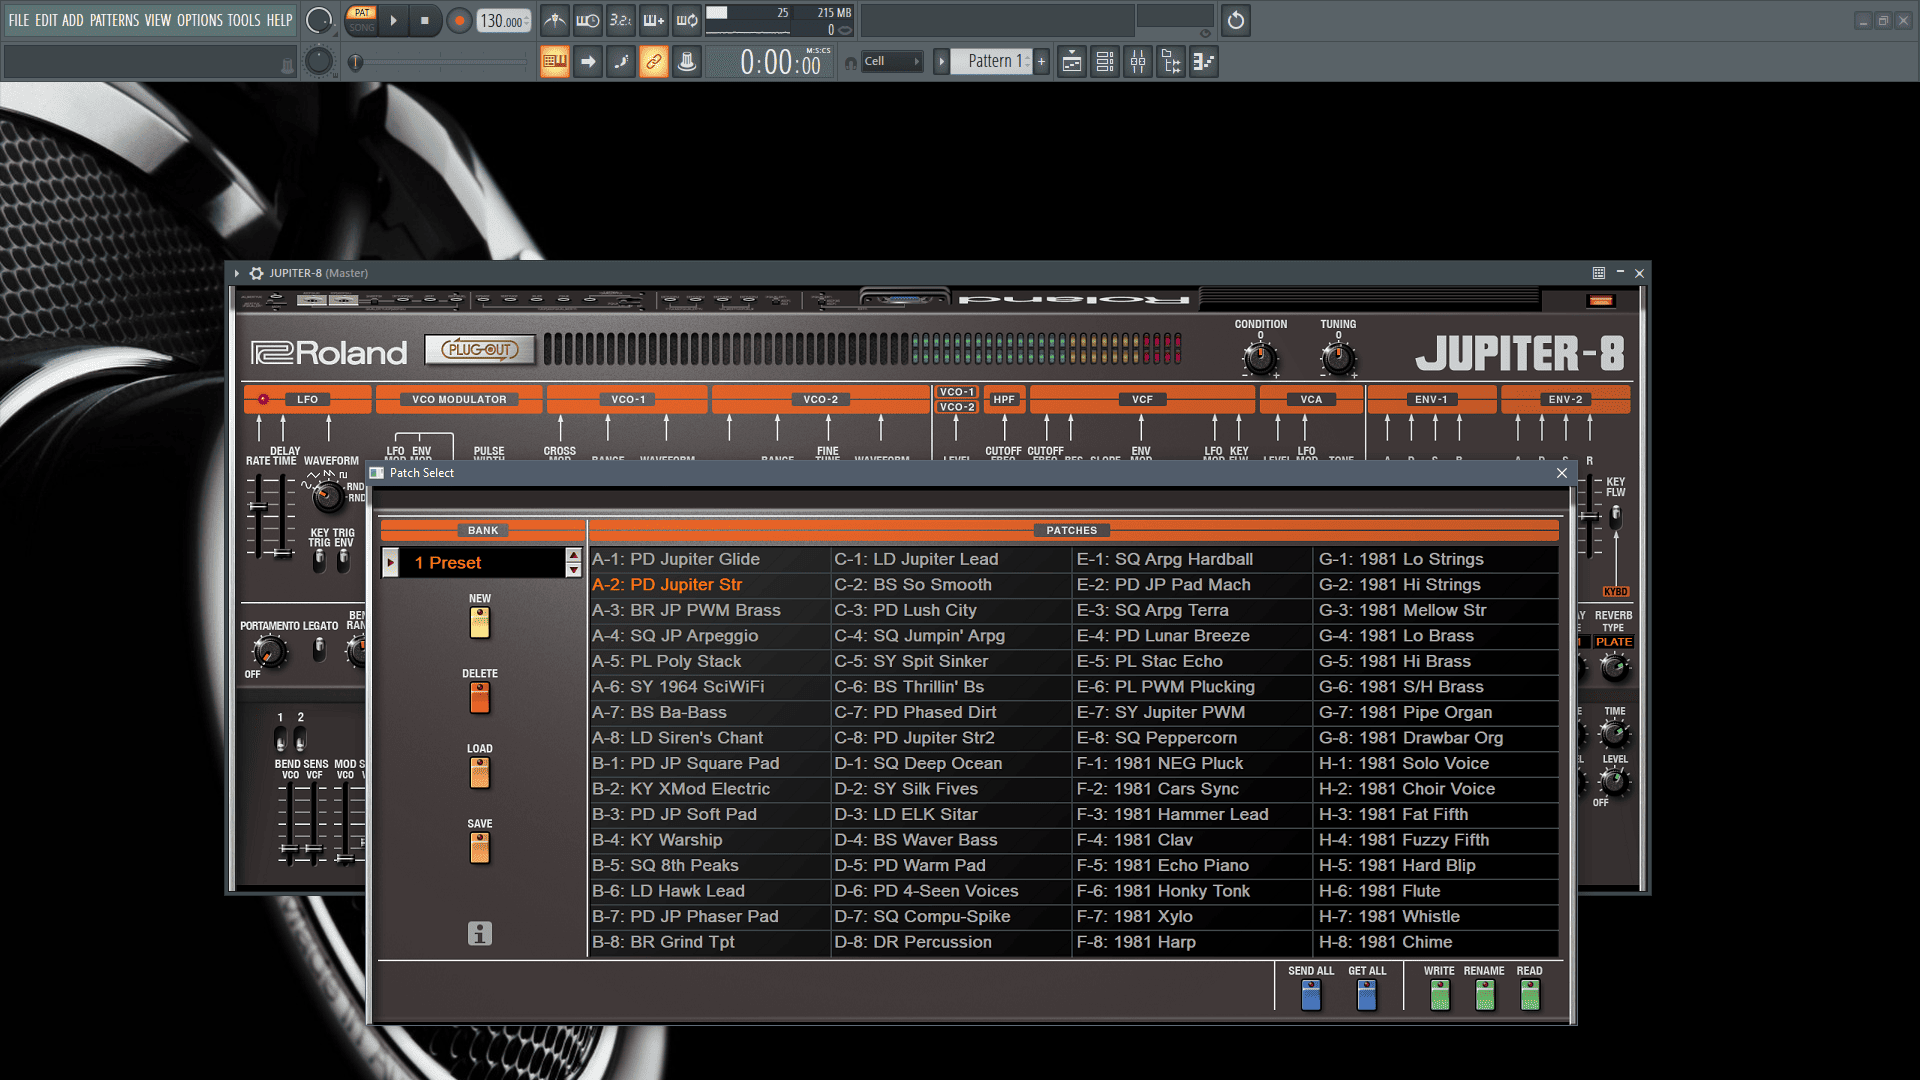Select patch H-8: 1981 Chime
1920x1080 pixels.
tap(1435, 942)
